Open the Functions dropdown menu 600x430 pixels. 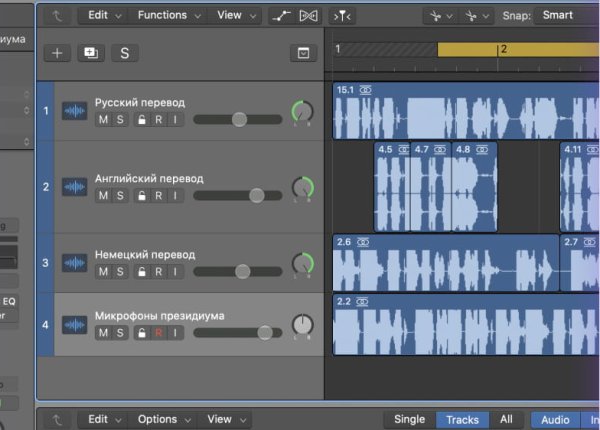coord(169,16)
